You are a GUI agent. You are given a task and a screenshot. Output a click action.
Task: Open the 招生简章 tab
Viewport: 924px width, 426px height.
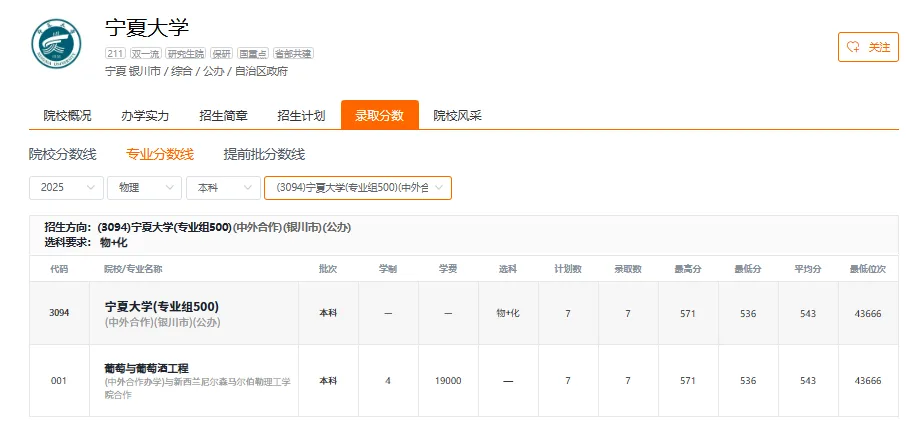(223, 115)
